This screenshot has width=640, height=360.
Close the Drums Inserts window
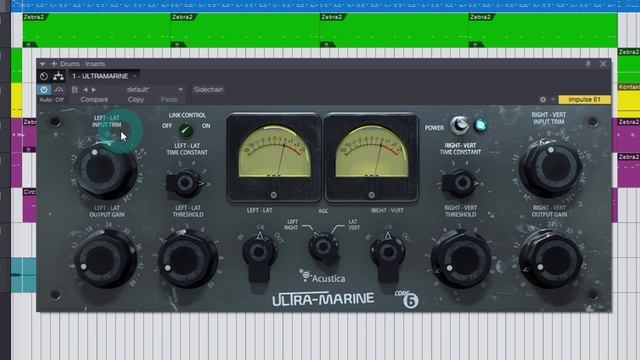(x=603, y=64)
